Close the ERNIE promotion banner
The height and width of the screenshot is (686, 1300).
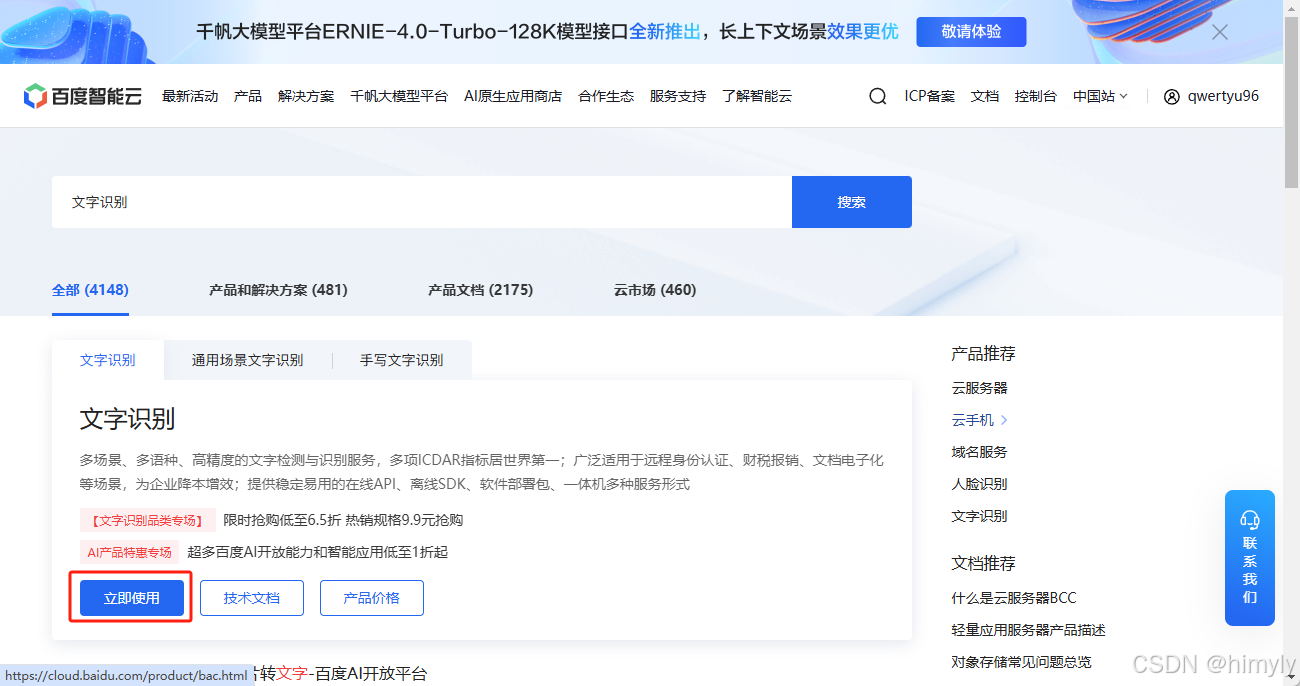(1220, 32)
